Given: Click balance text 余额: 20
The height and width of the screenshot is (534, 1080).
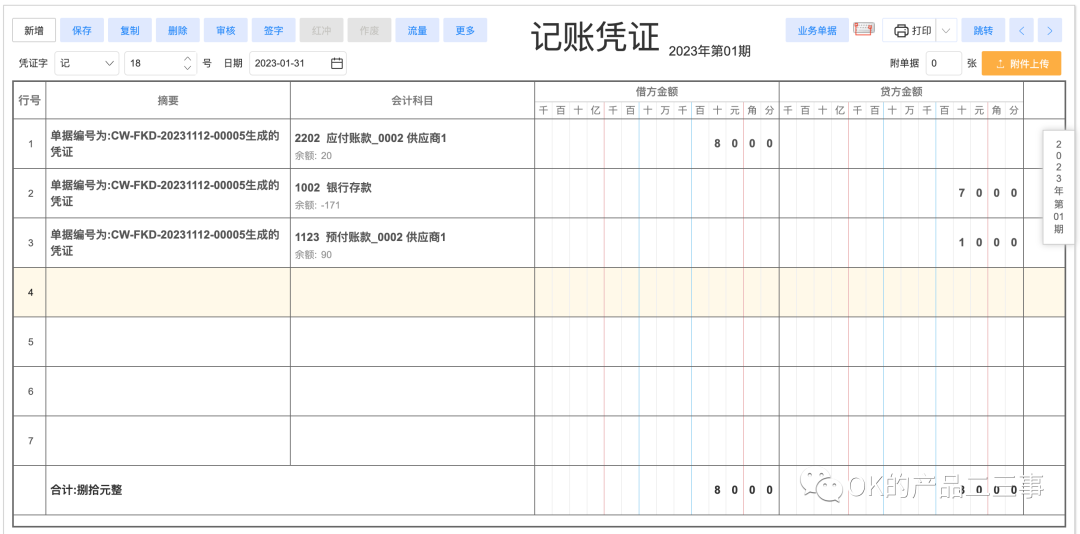Looking at the screenshot, I should [x=313, y=156].
